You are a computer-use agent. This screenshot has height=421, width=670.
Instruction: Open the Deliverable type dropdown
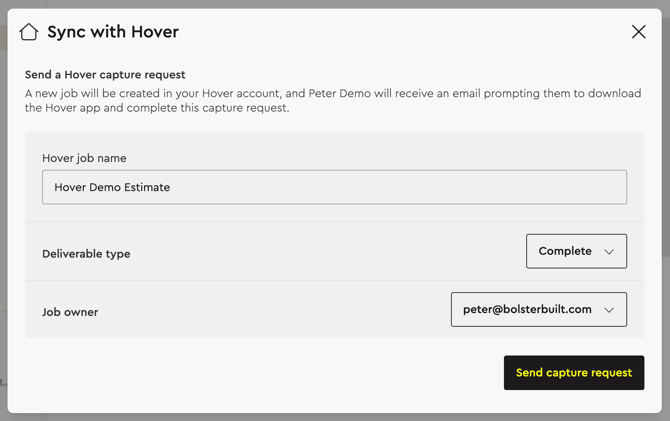pyautogui.click(x=576, y=251)
